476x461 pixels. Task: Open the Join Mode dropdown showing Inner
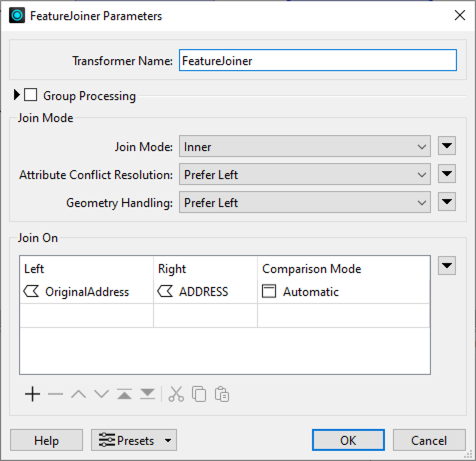(x=305, y=146)
